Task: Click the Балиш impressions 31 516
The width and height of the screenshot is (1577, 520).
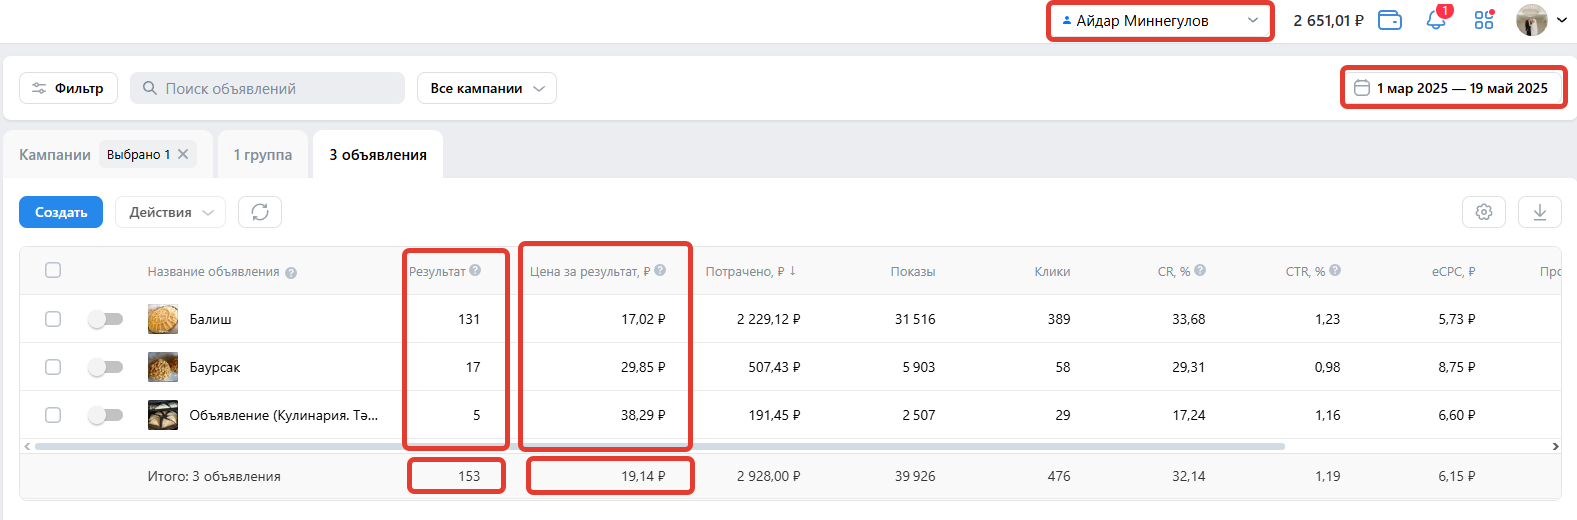Action: 915,319
